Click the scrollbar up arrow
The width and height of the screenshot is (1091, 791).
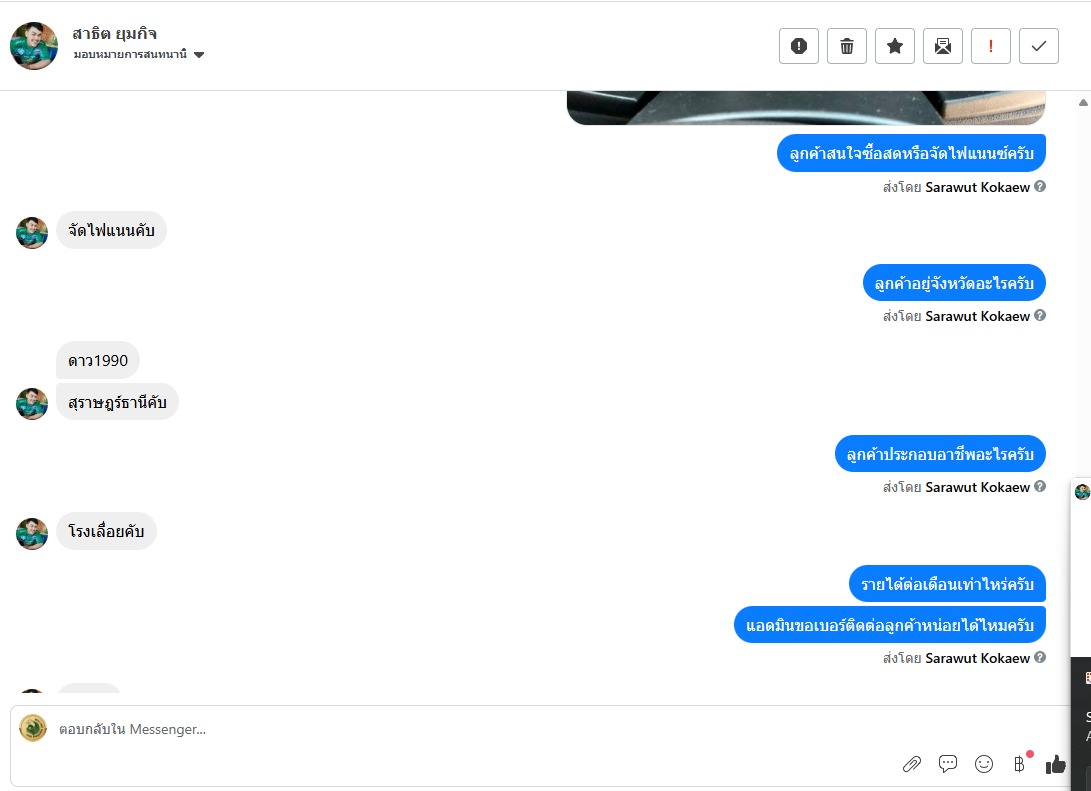click(x=1083, y=102)
